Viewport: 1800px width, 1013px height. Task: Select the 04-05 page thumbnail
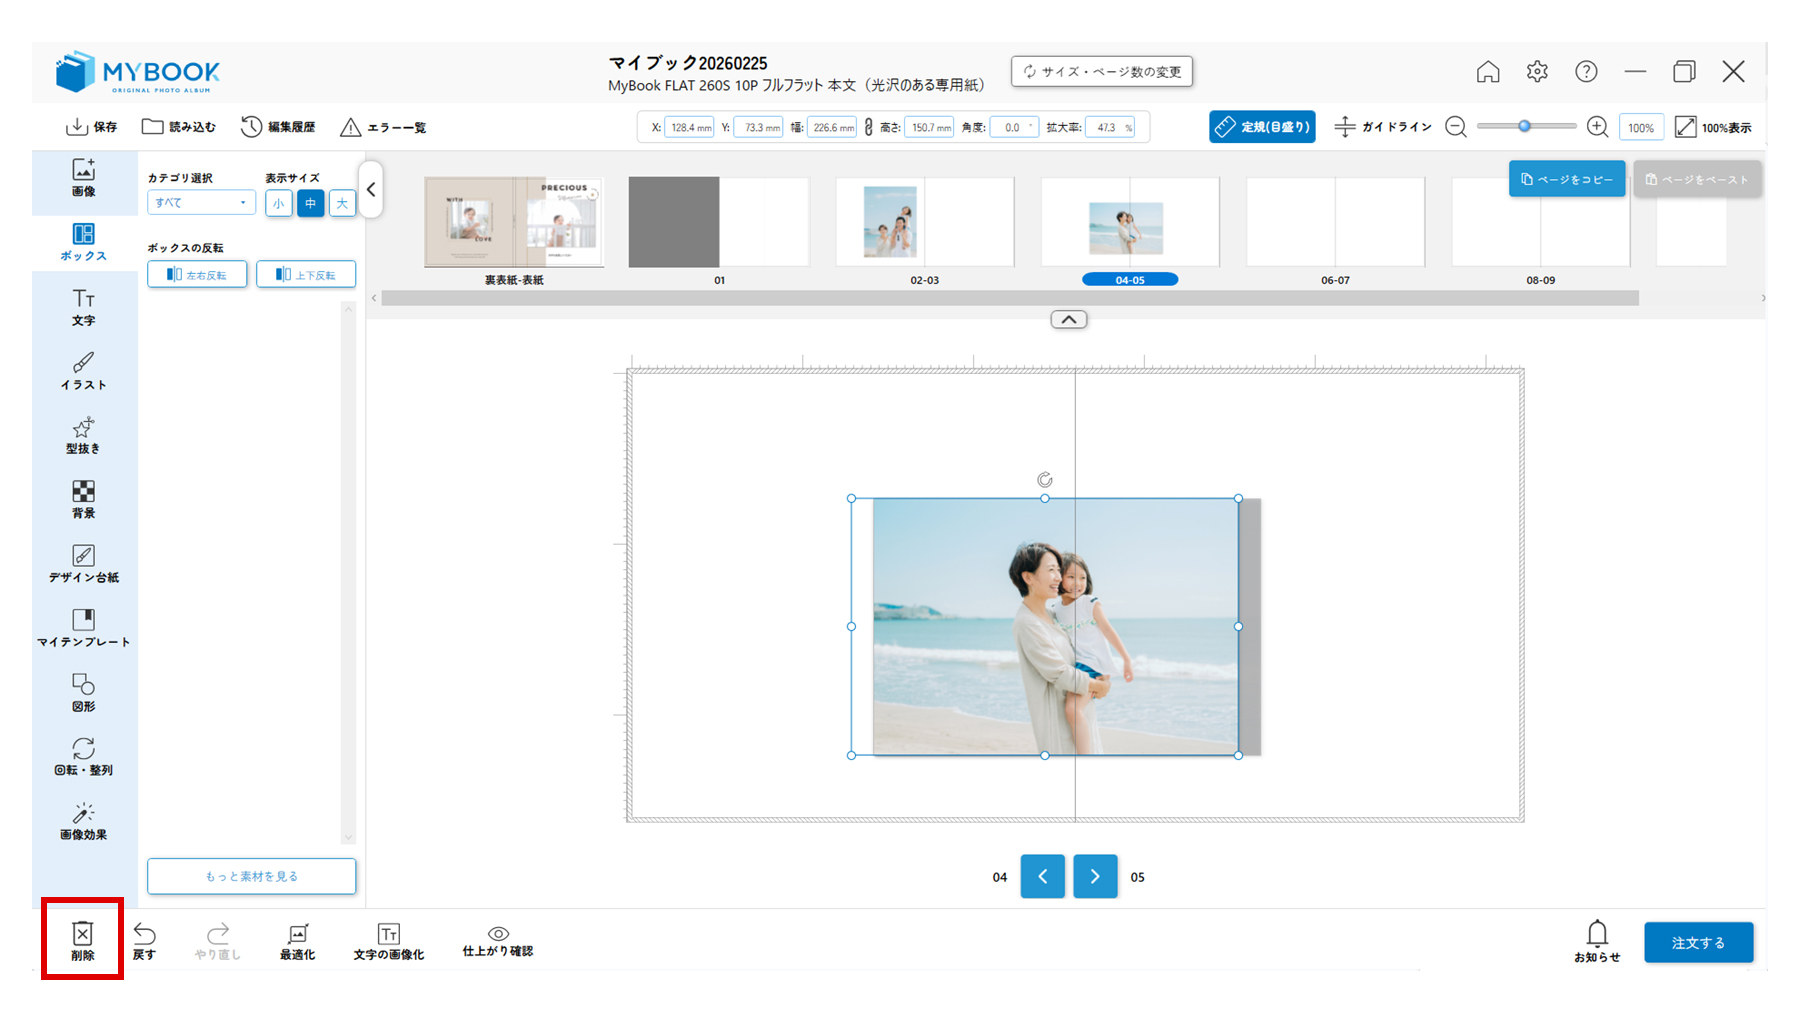[x=1130, y=222]
